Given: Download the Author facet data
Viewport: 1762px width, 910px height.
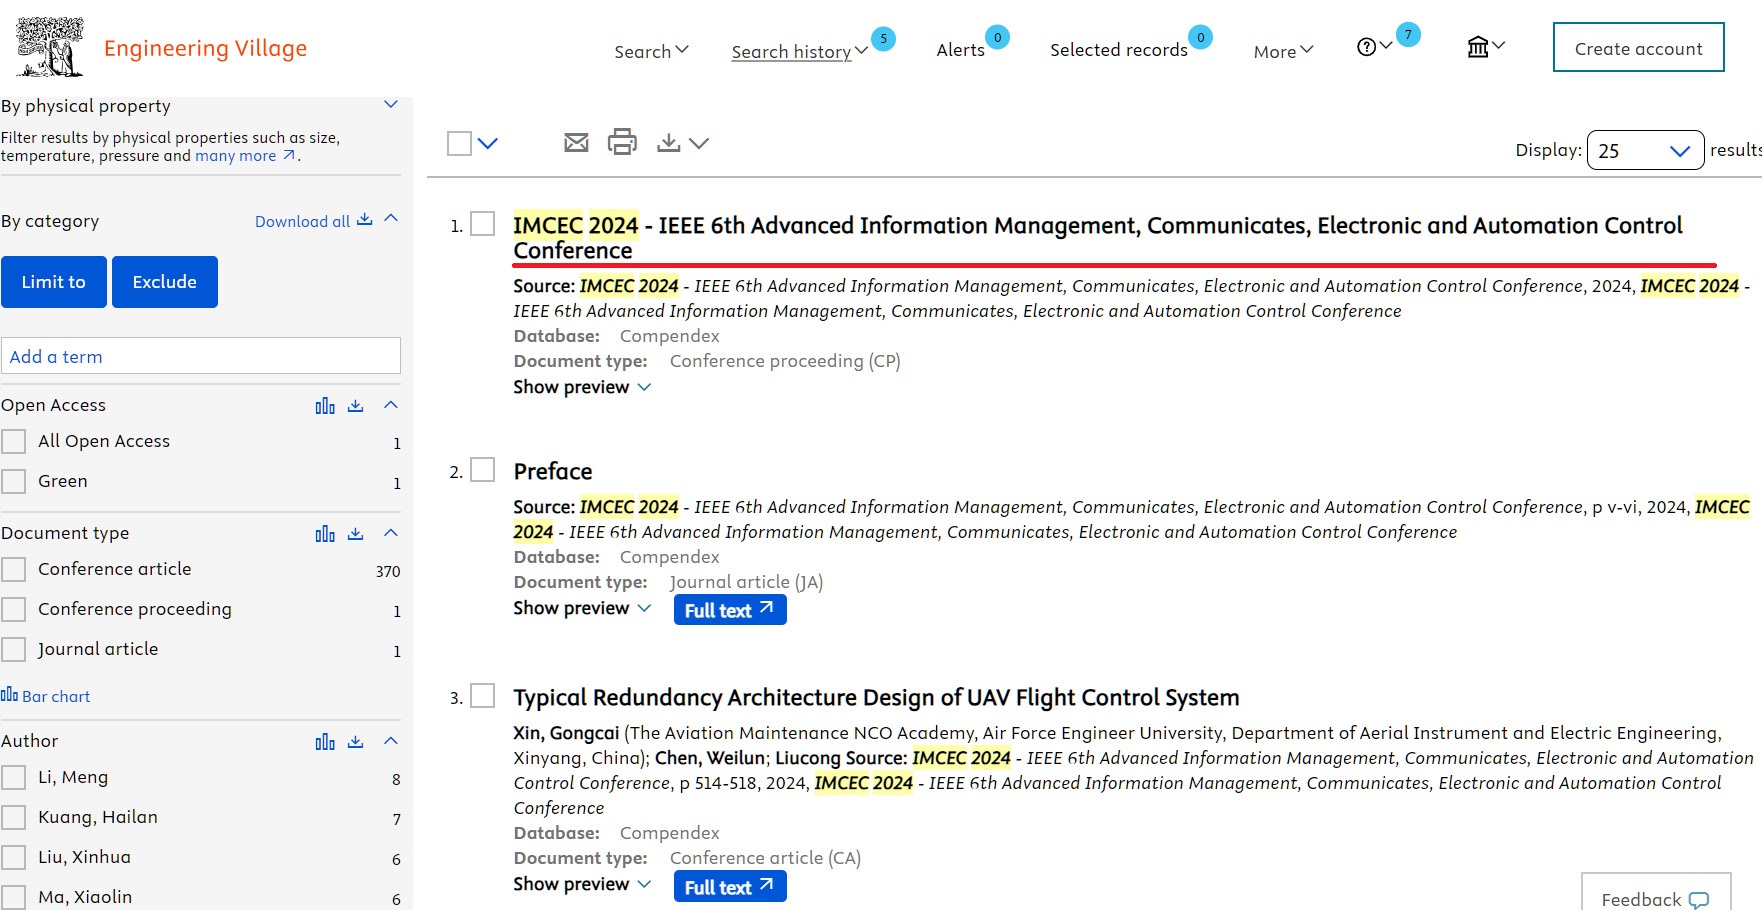Looking at the screenshot, I should coord(355,742).
